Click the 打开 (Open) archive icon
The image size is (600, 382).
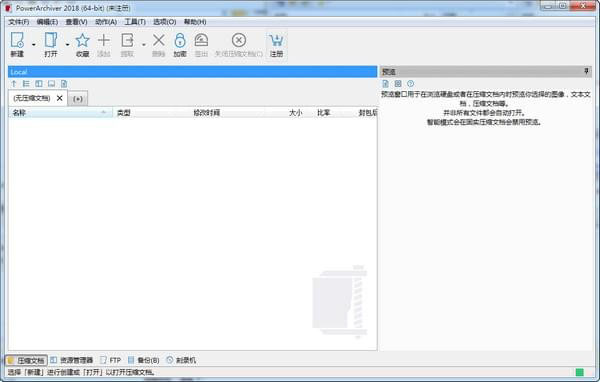51,44
